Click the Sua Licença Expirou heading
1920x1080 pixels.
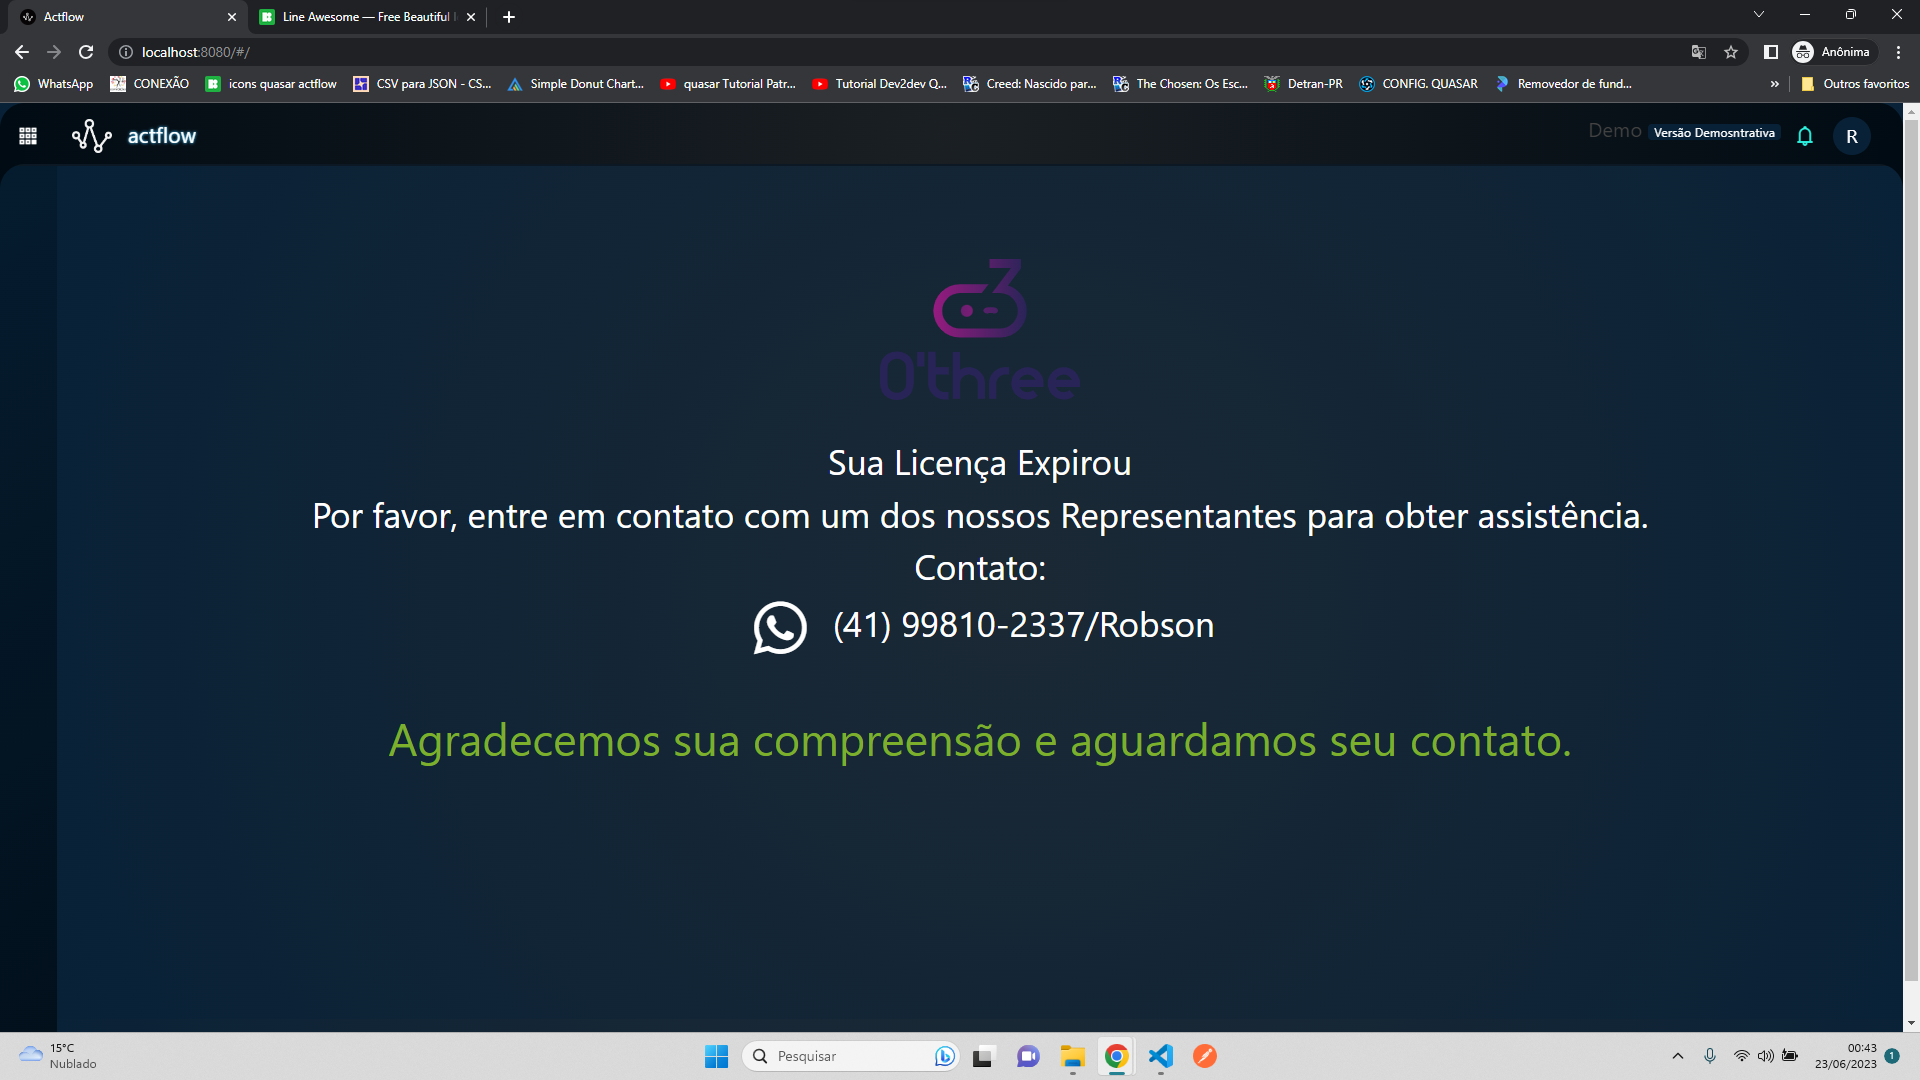pos(980,463)
